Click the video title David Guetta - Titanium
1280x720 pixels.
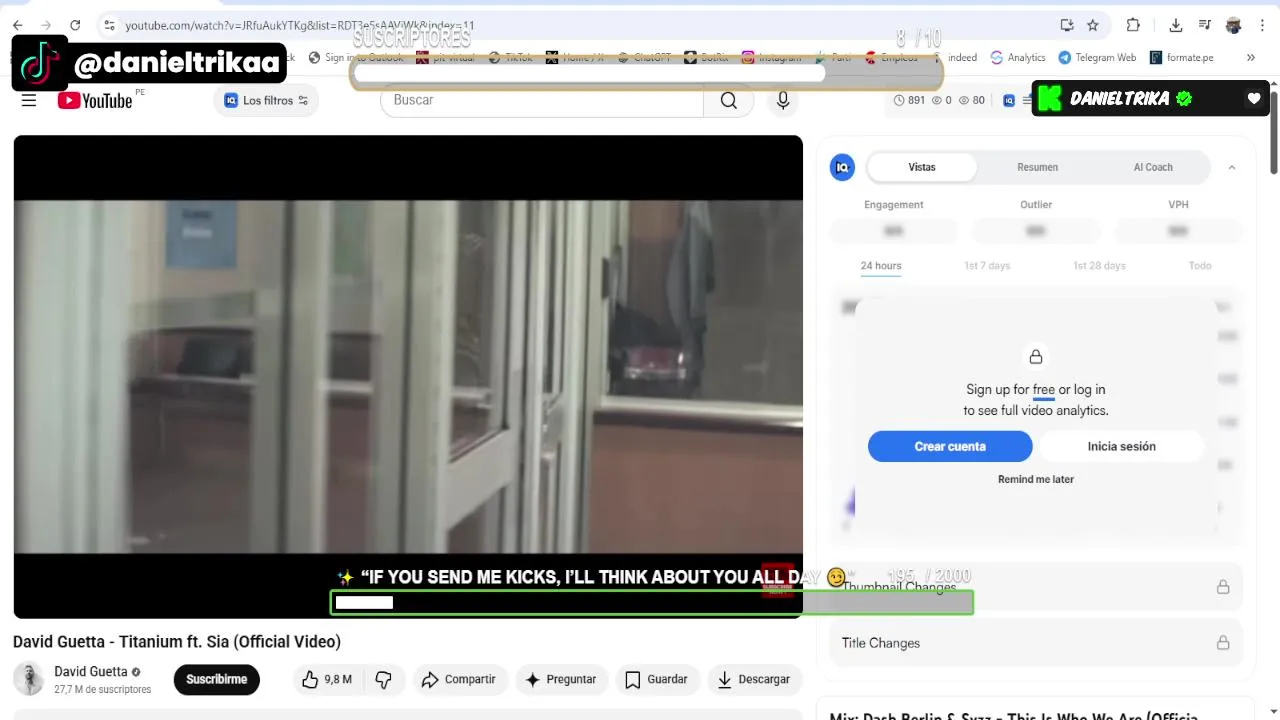(177, 642)
